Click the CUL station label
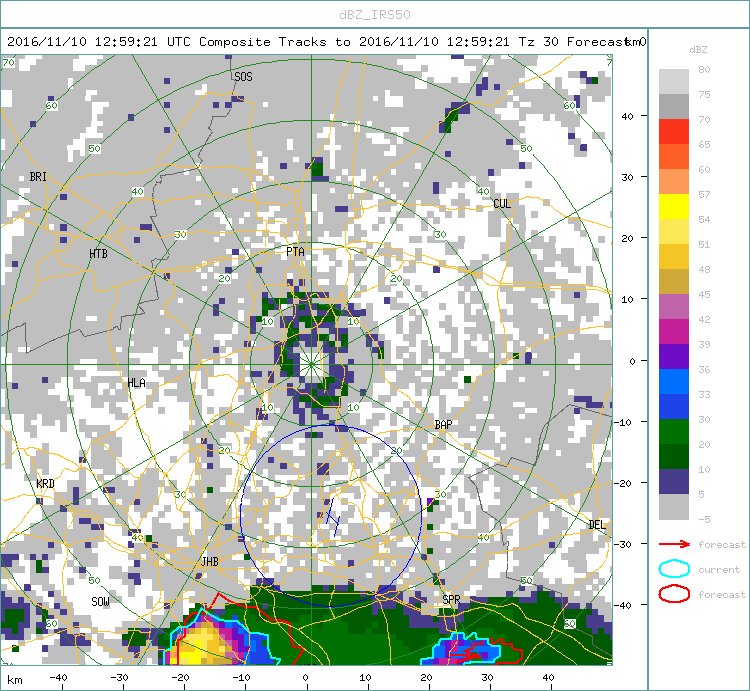 click(x=502, y=204)
